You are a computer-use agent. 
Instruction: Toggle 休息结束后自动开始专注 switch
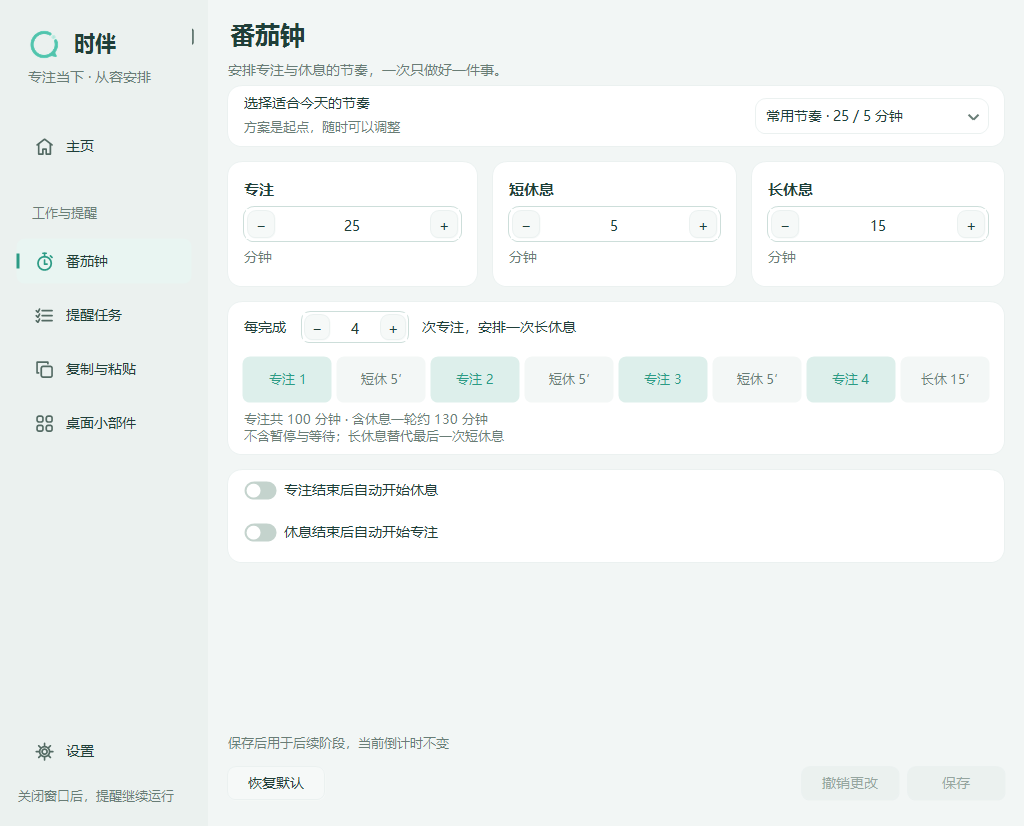pos(260,533)
